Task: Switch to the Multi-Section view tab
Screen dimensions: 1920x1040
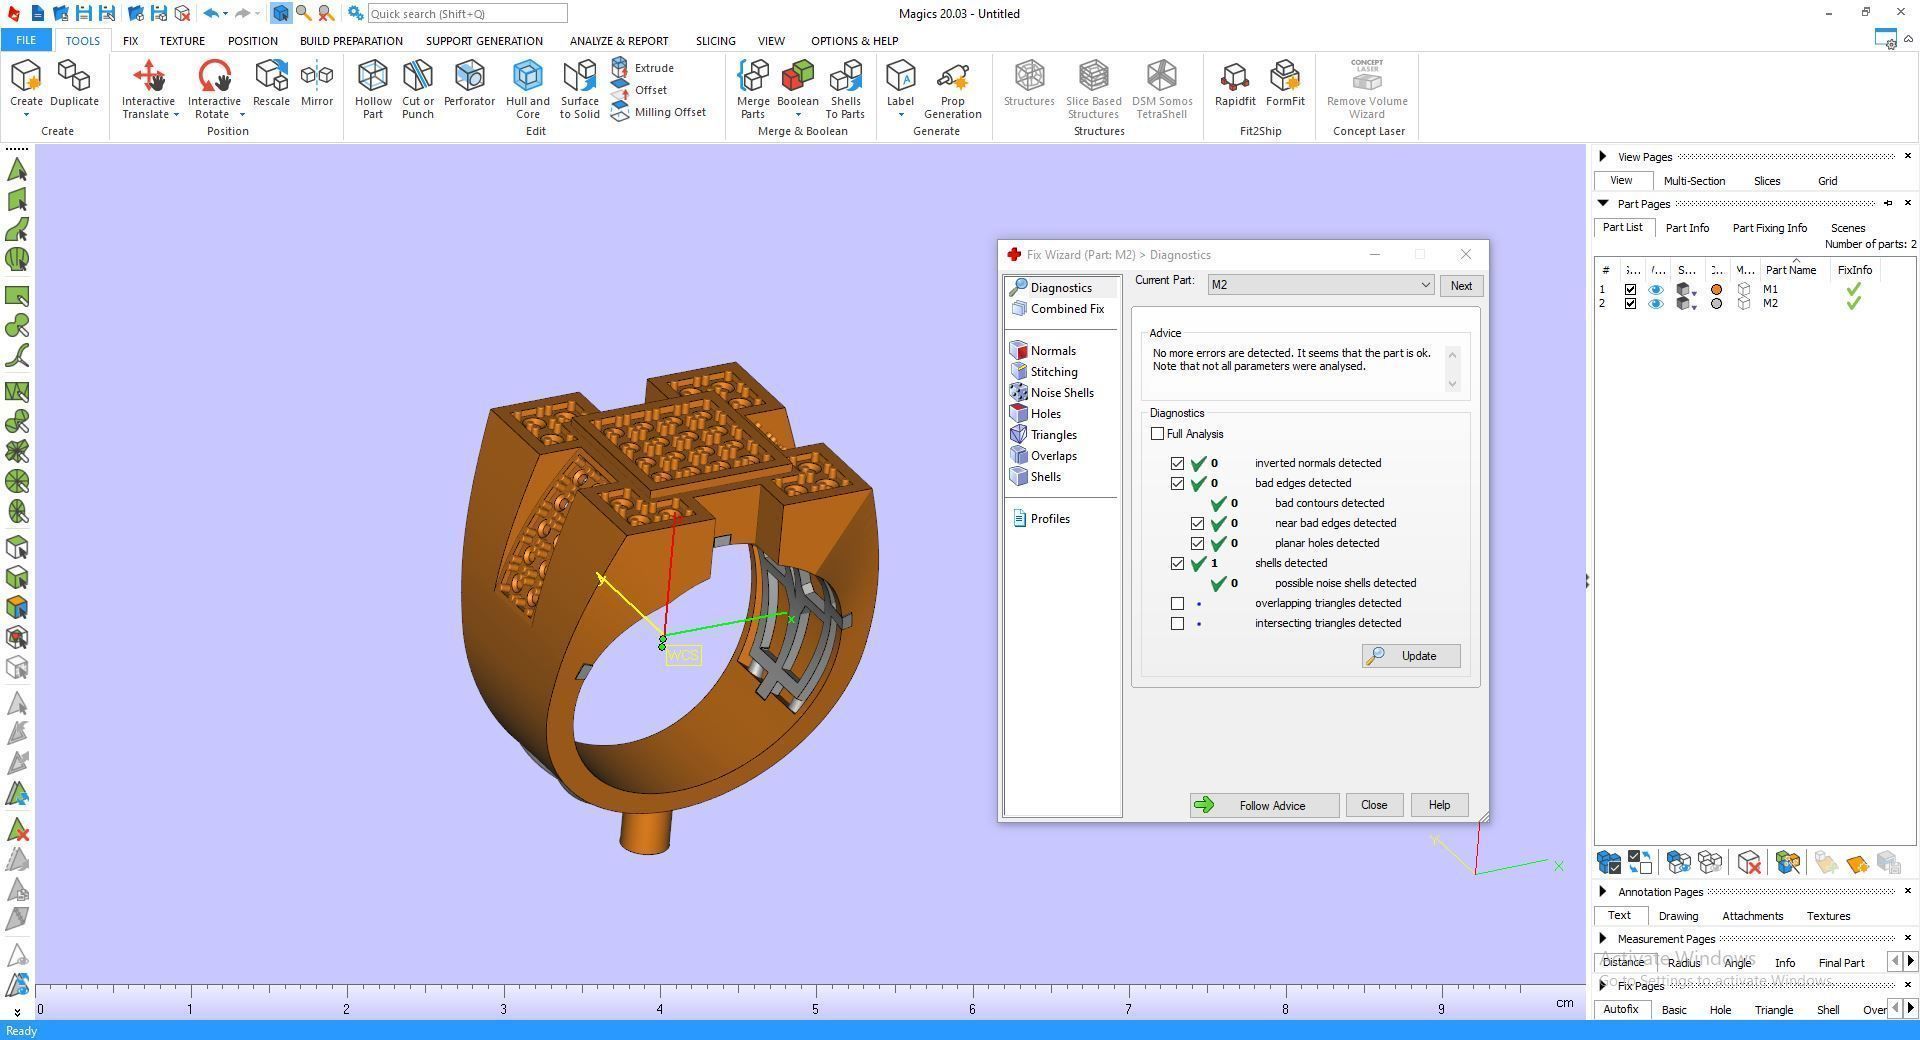Action: [x=1694, y=181]
